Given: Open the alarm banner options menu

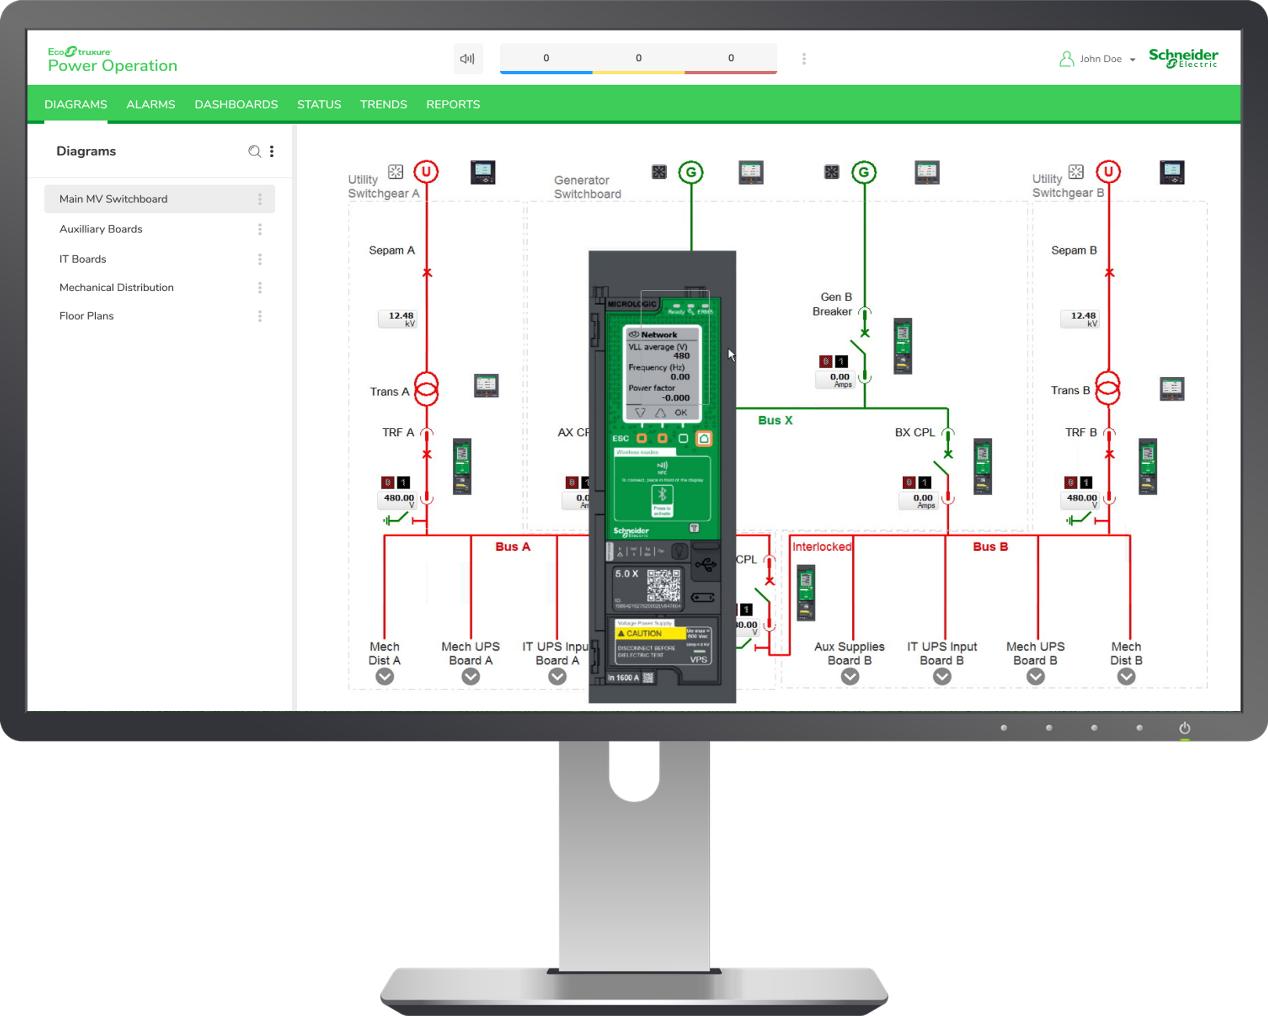Looking at the screenshot, I should coord(804,59).
